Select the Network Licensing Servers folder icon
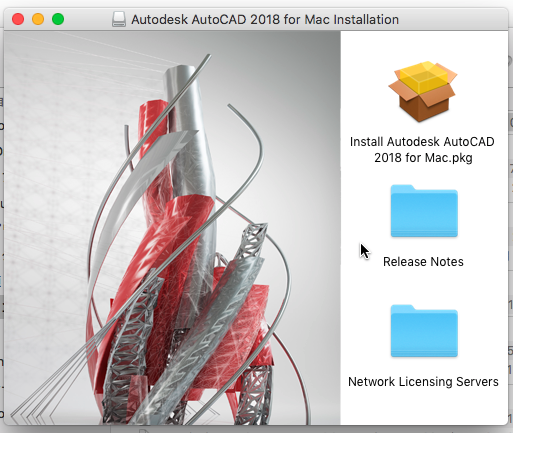The image size is (540, 476). pos(424,331)
